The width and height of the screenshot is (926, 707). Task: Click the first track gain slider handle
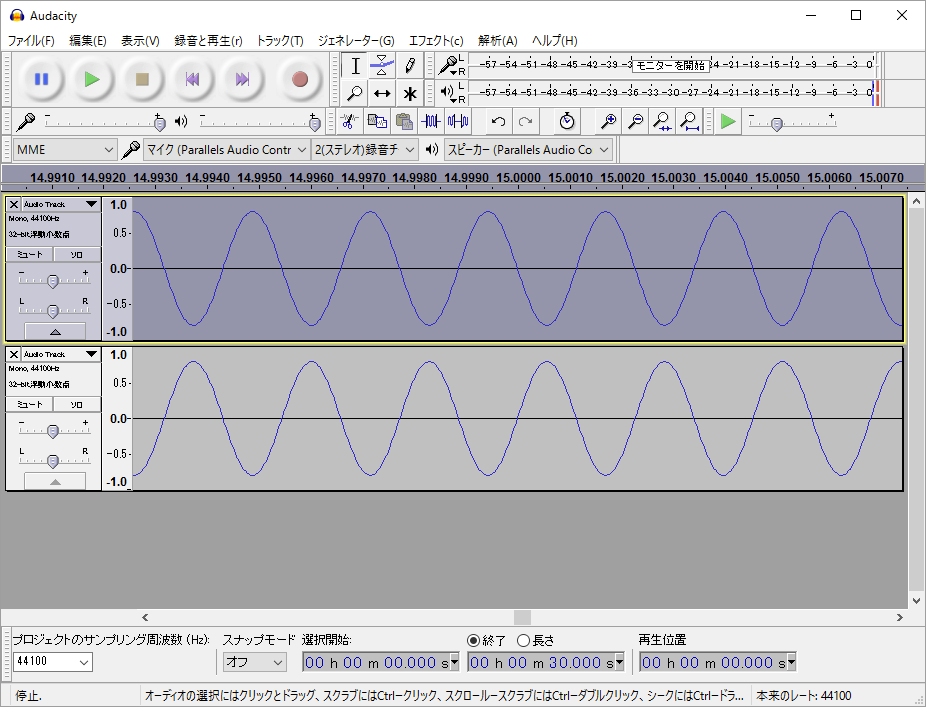coord(53,281)
